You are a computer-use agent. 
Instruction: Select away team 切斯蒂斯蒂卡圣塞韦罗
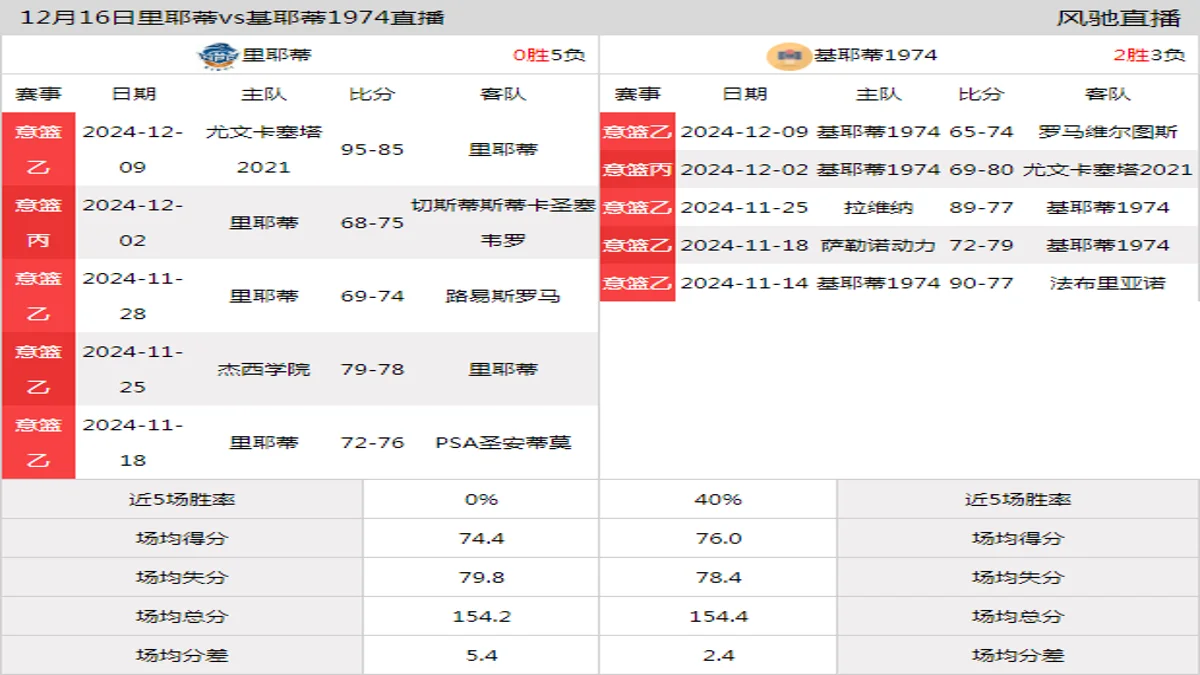pyautogui.click(x=503, y=222)
